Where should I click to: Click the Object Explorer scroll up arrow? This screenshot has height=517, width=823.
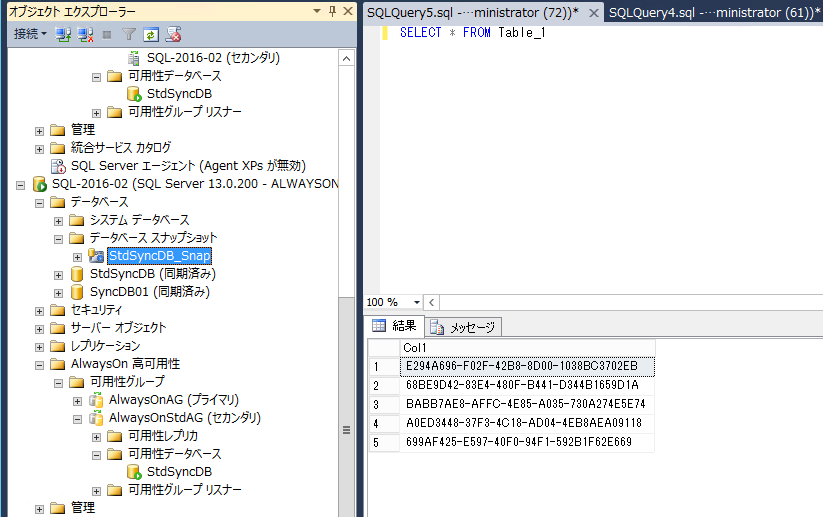[346, 58]
